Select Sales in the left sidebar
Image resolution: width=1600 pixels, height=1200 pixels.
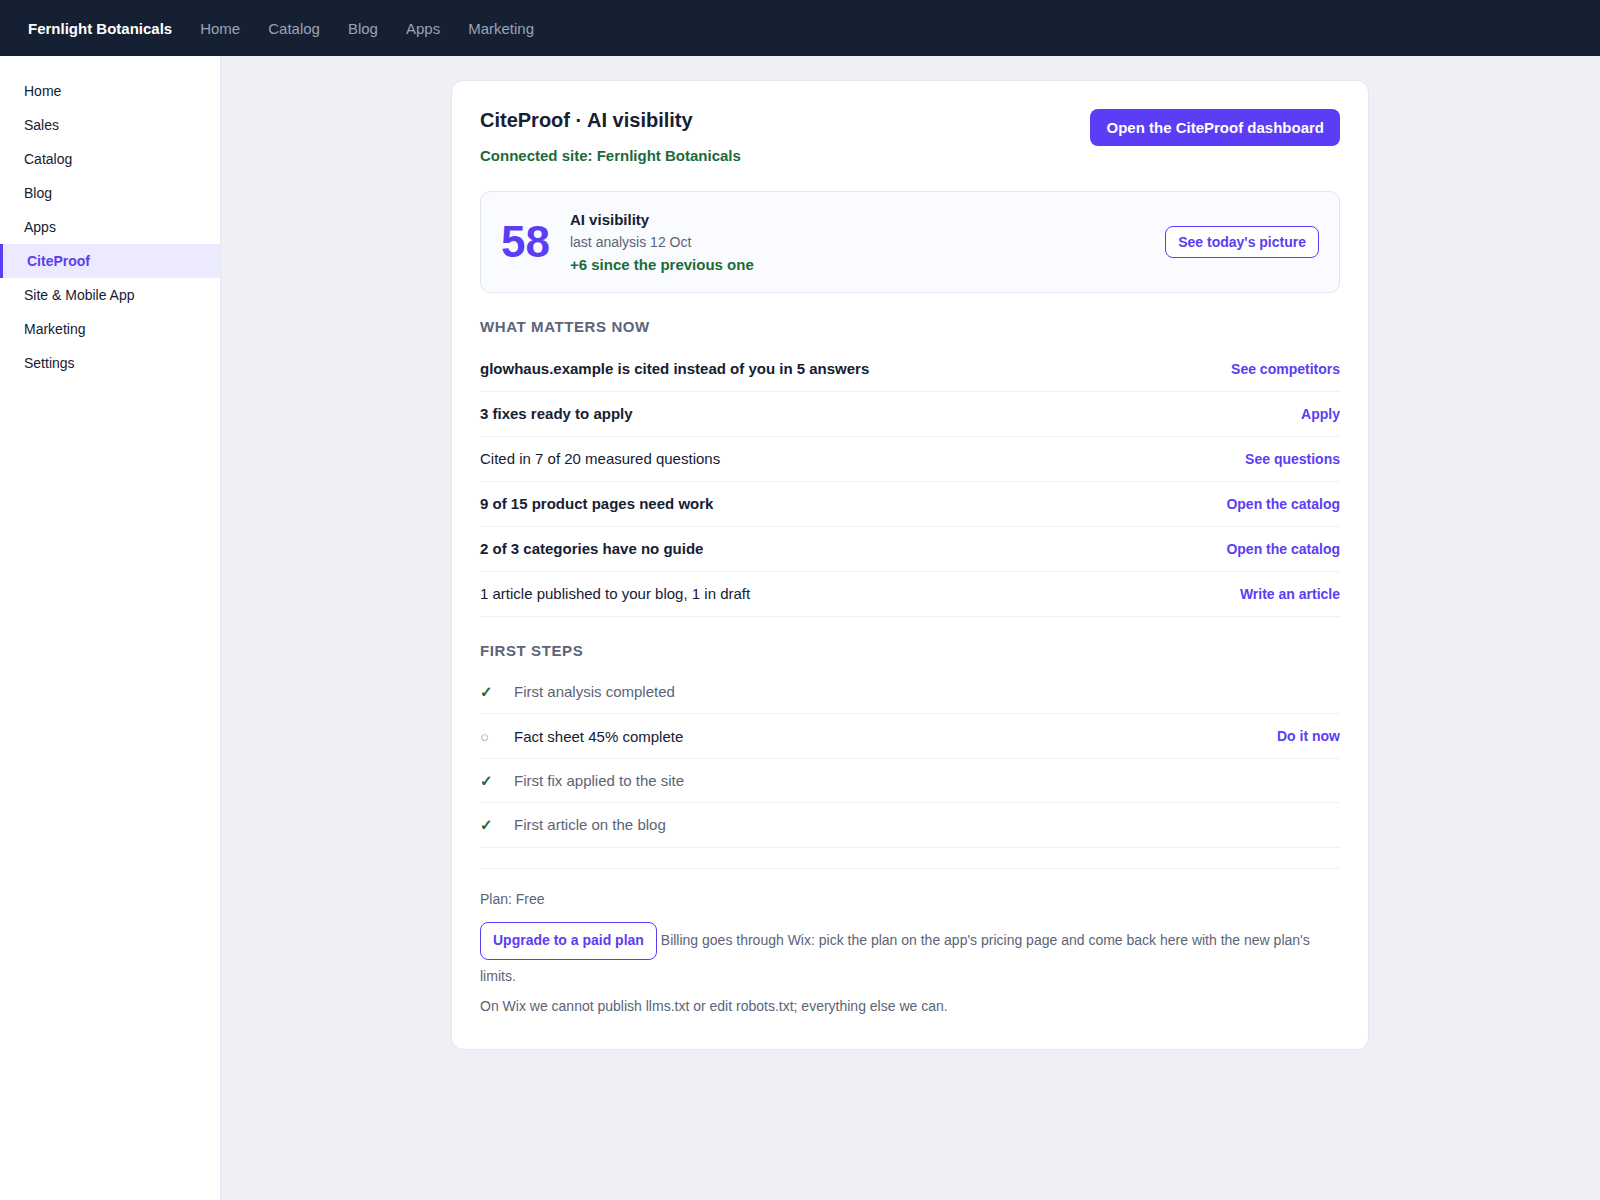click(110, 125)
